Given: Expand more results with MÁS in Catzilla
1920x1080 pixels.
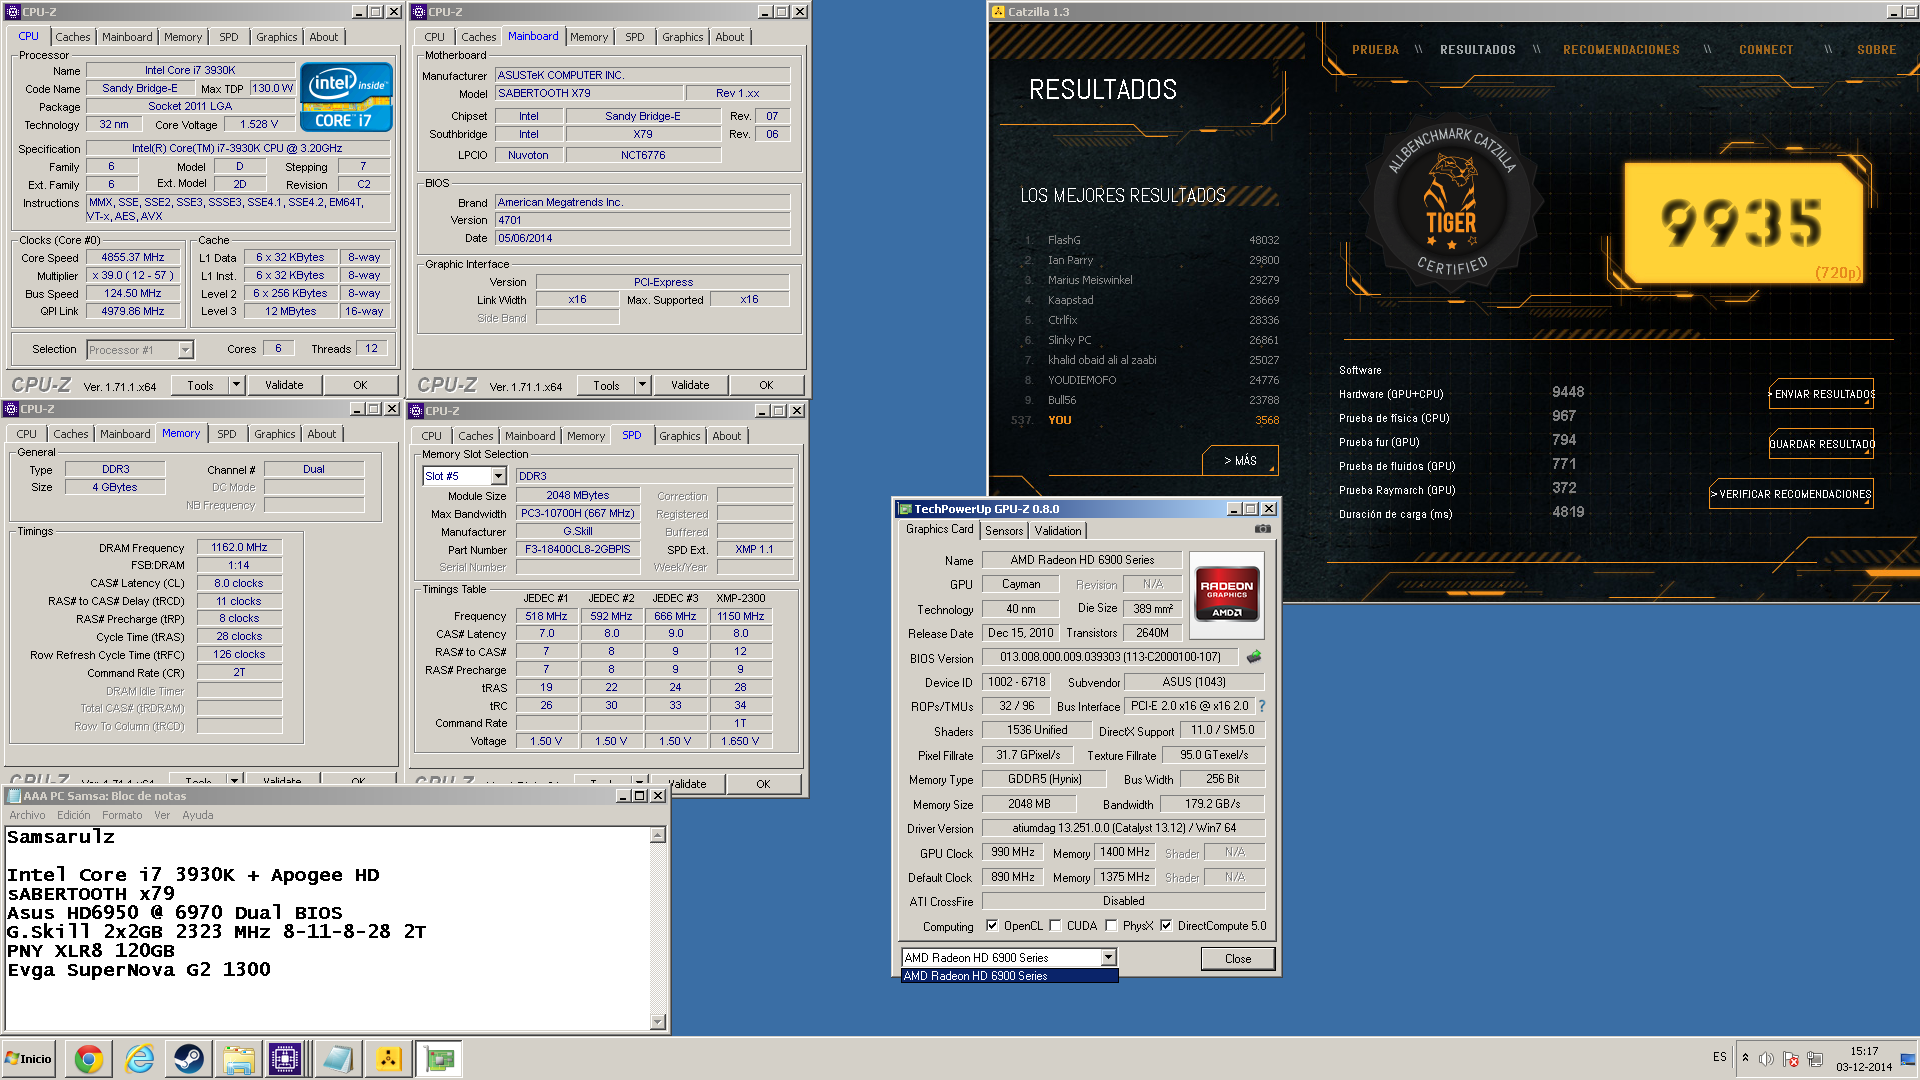Looking at the screenshot, I should click(x=1240, y=461).
